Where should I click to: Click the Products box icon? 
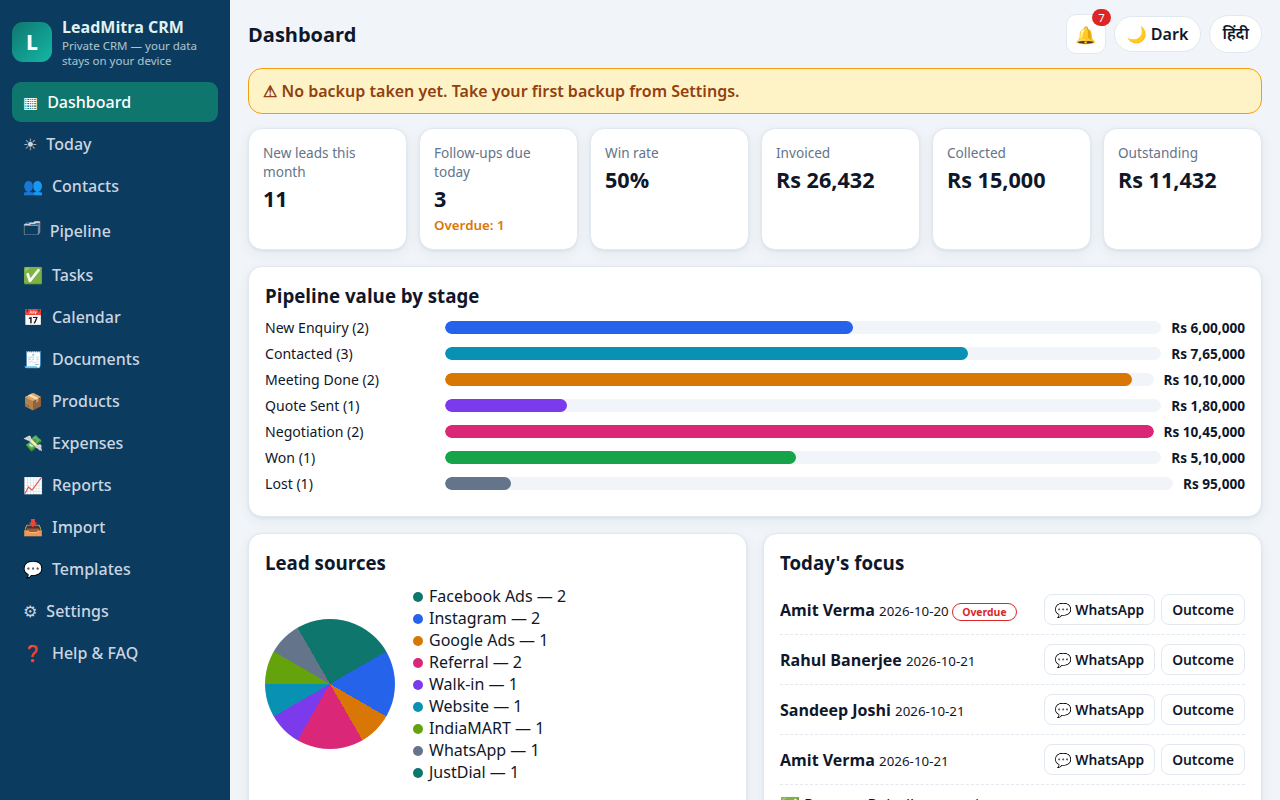[33, 401]
